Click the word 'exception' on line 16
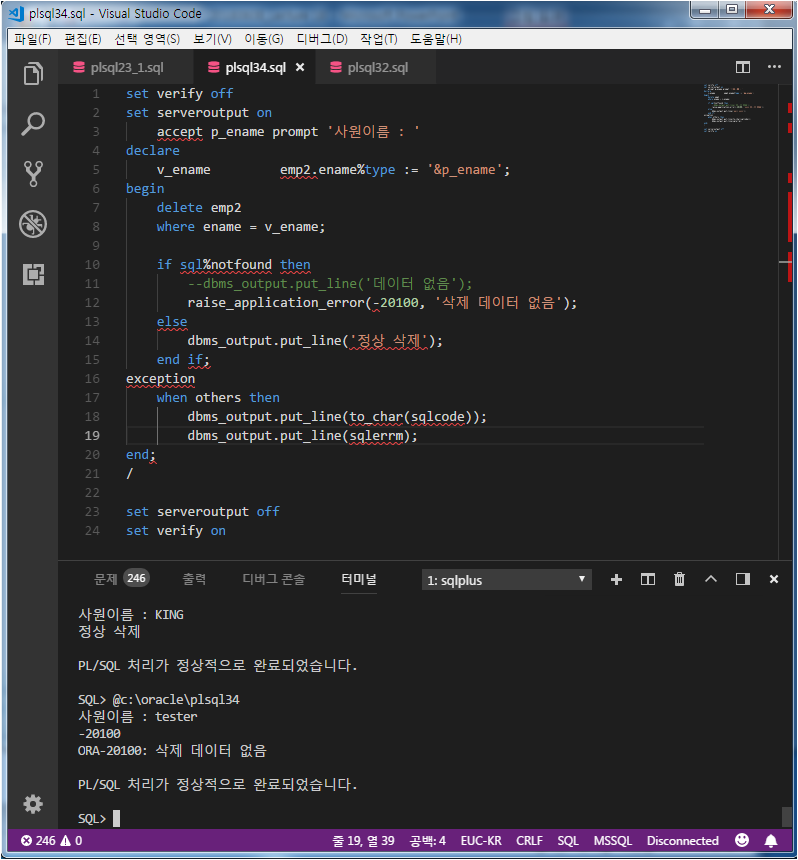Viewport: 798px width, 860px height. coord(160,379)
